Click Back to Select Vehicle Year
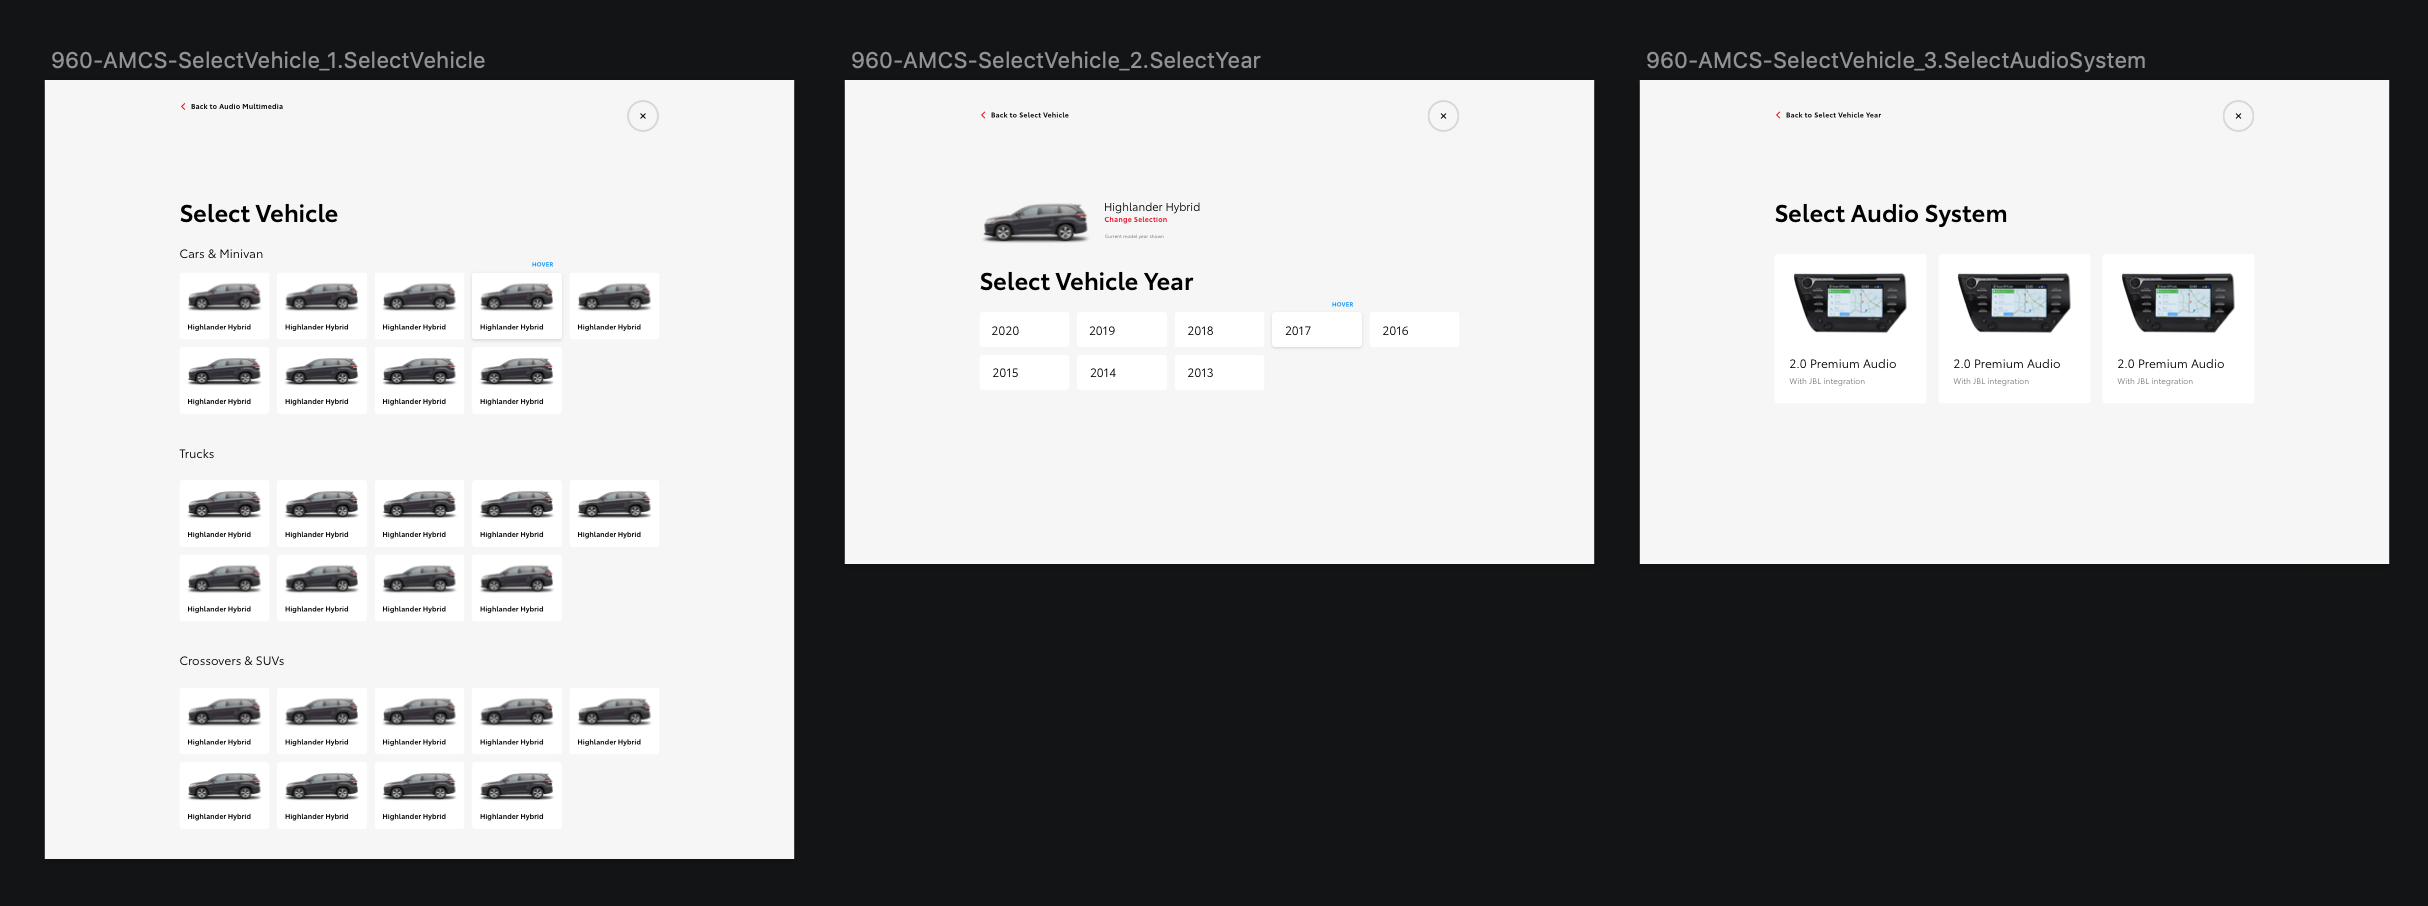 [x=1828, y=115]
